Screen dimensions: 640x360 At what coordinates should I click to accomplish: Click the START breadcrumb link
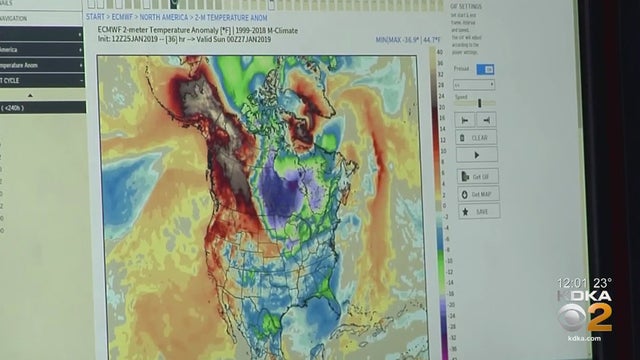(95, 17)
